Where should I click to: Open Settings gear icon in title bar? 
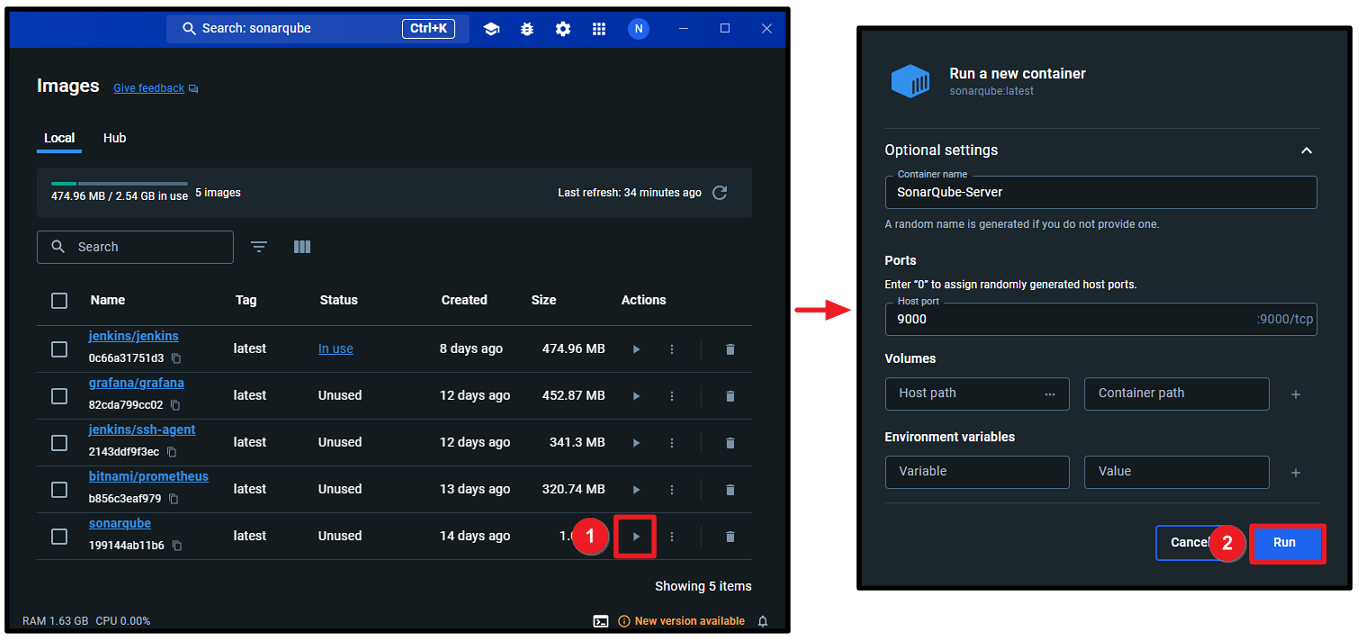(563, 29)
